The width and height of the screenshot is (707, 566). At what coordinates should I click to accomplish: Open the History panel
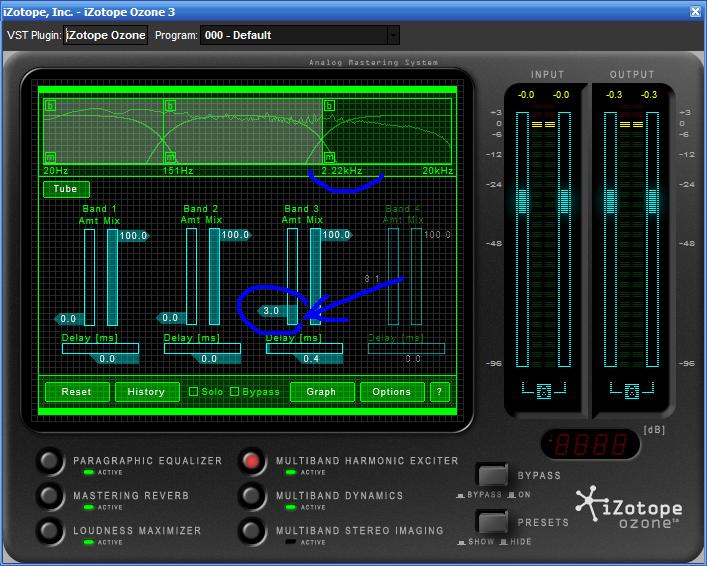146,391
